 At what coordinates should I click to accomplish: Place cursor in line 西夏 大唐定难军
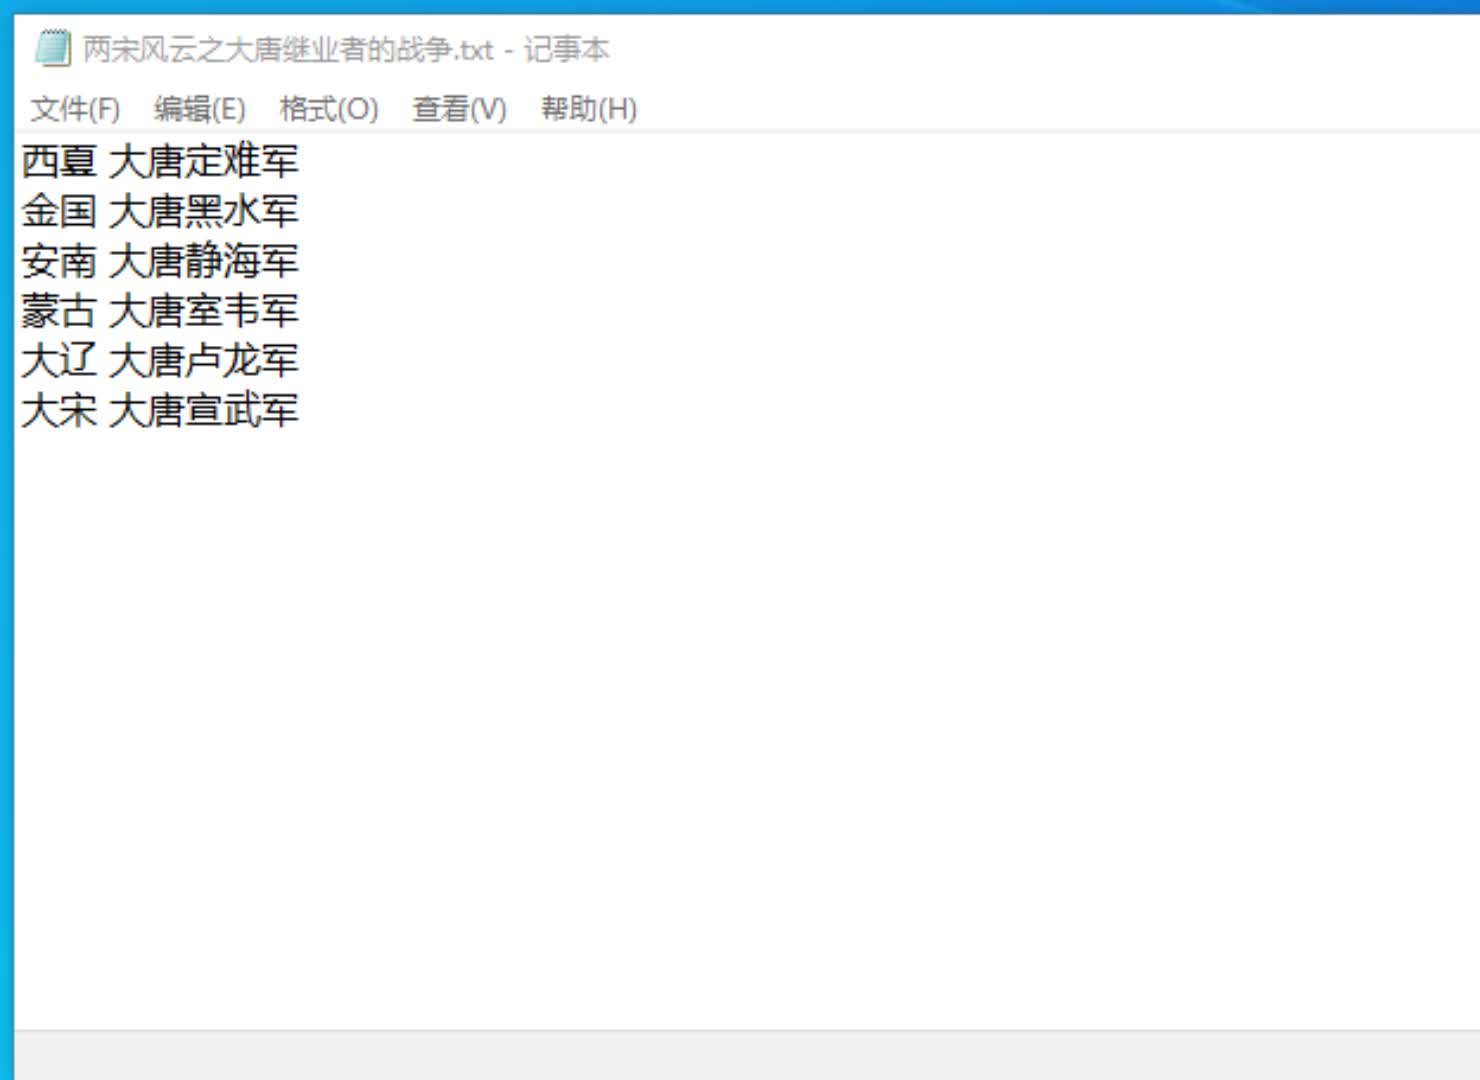click(x=160, y=161)
